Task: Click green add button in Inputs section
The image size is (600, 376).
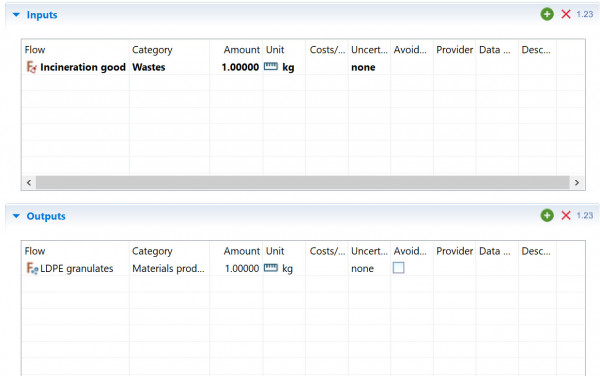Action: click(x=547, y=15)
